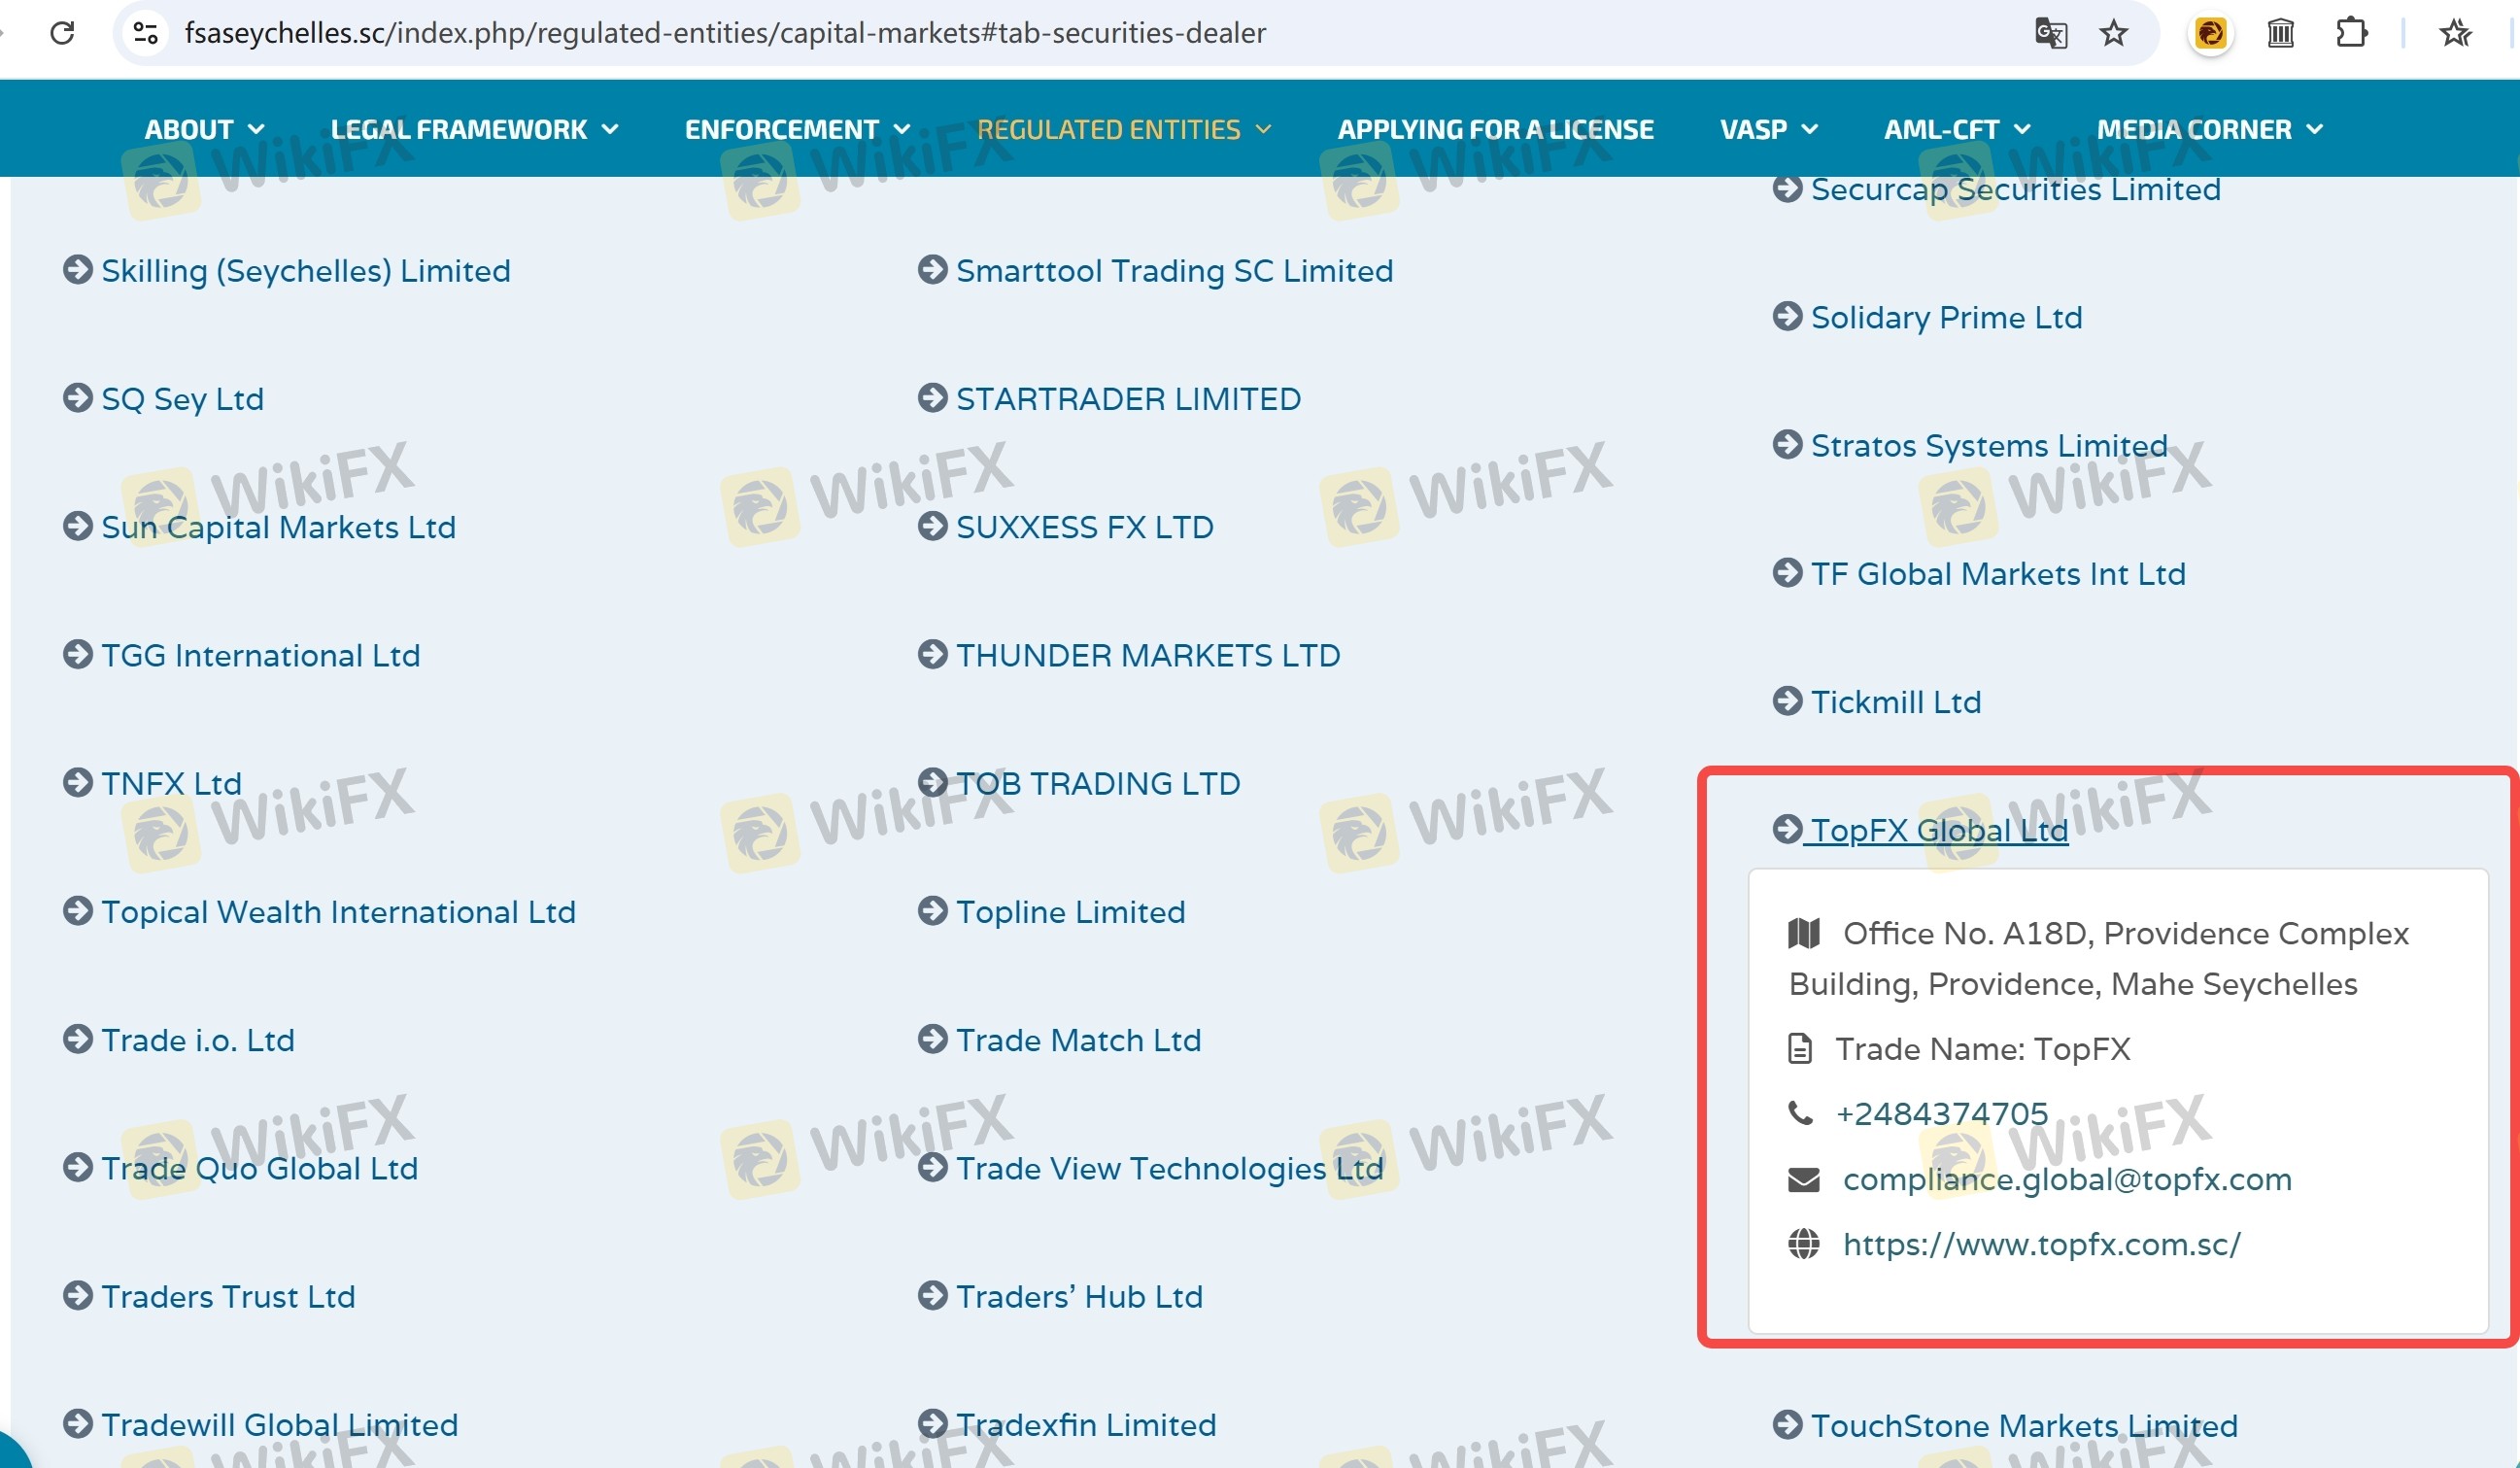Click the arrow icon beside SQ Sey Ltd
This screenshot has height=1468, width=2520.
[78, 398]
